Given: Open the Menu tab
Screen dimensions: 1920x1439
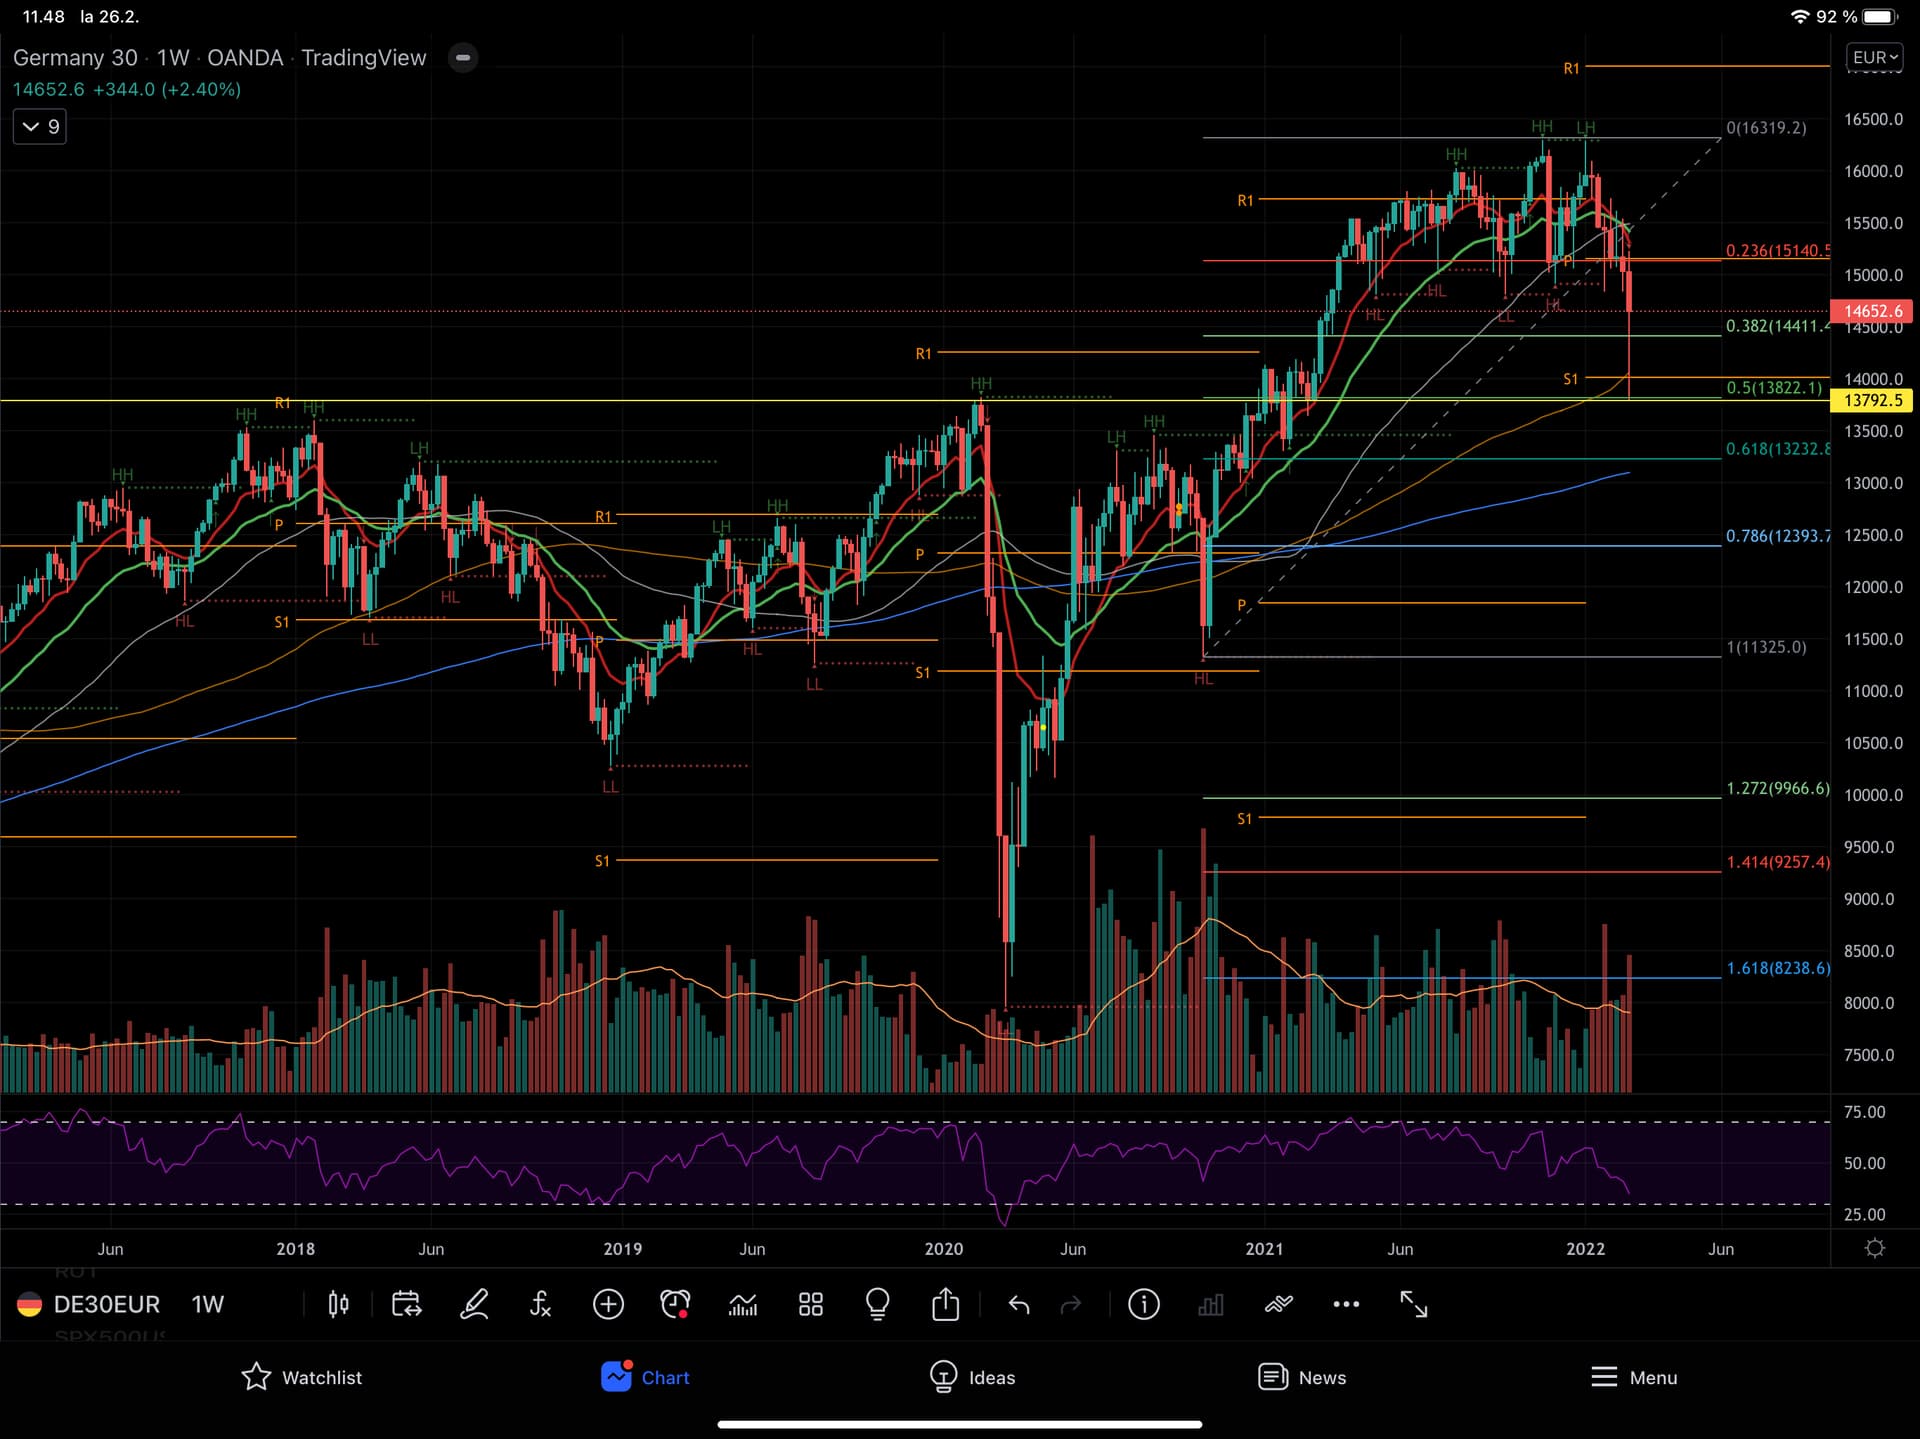Looking at the screenshot, I should tap(1634, 1377).
